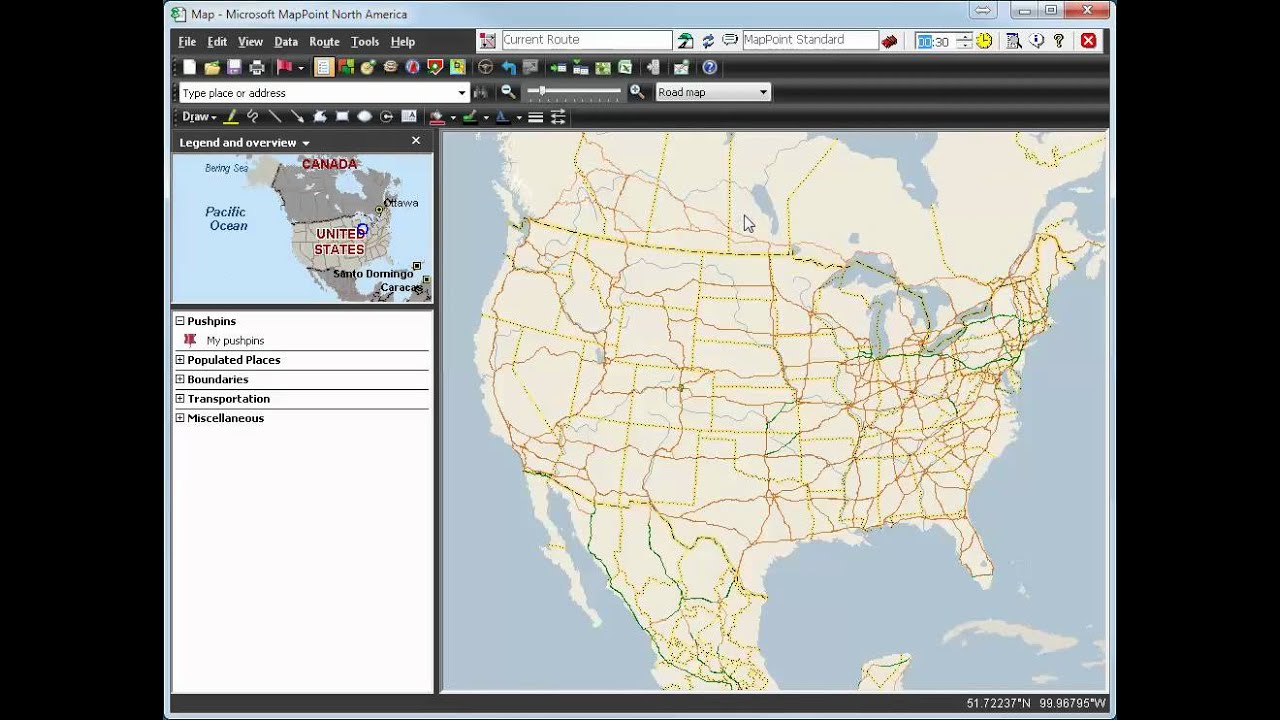
Task: Select the oval drawing tool
Action: point(364,117)
